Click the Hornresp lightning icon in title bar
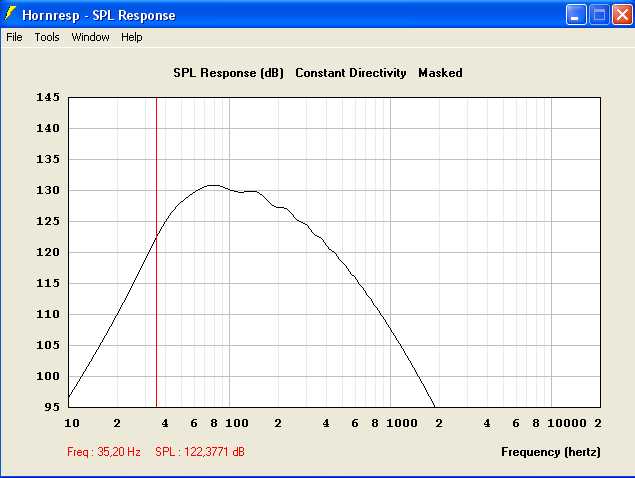Image resolution: width=635 pixels, height=478 pixels. 10,14
